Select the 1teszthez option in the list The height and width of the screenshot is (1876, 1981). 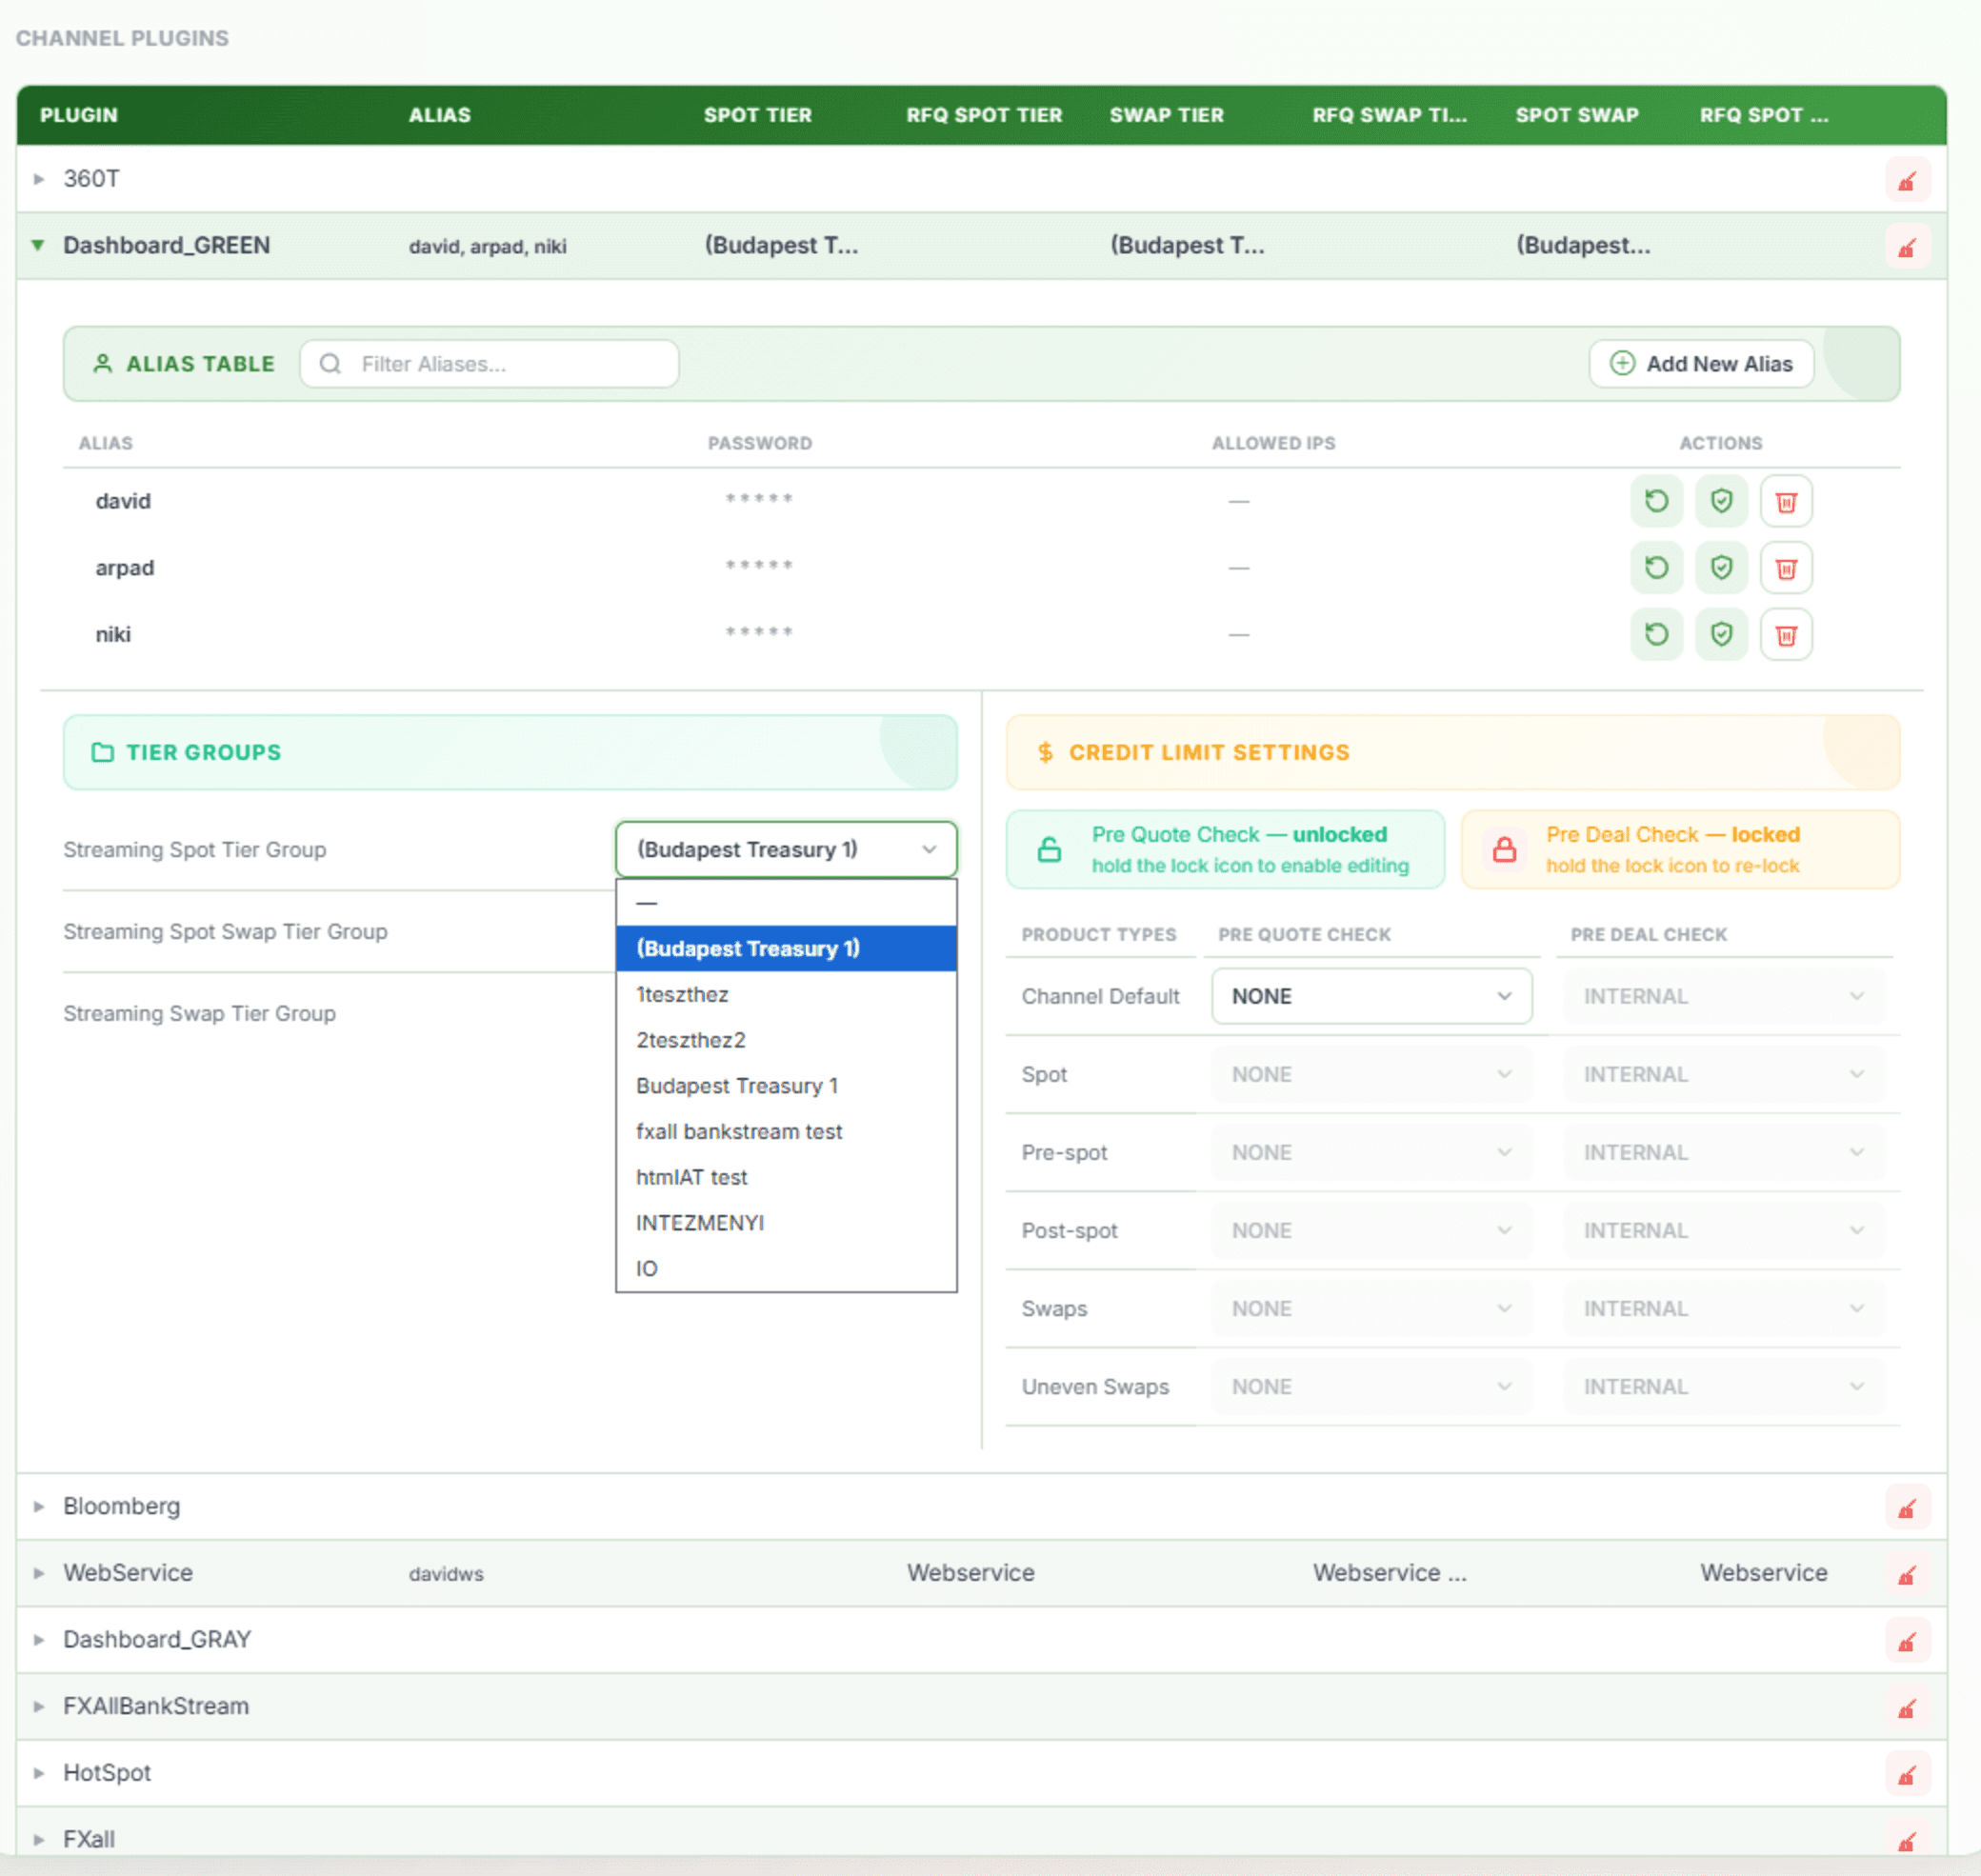(786, 994)
